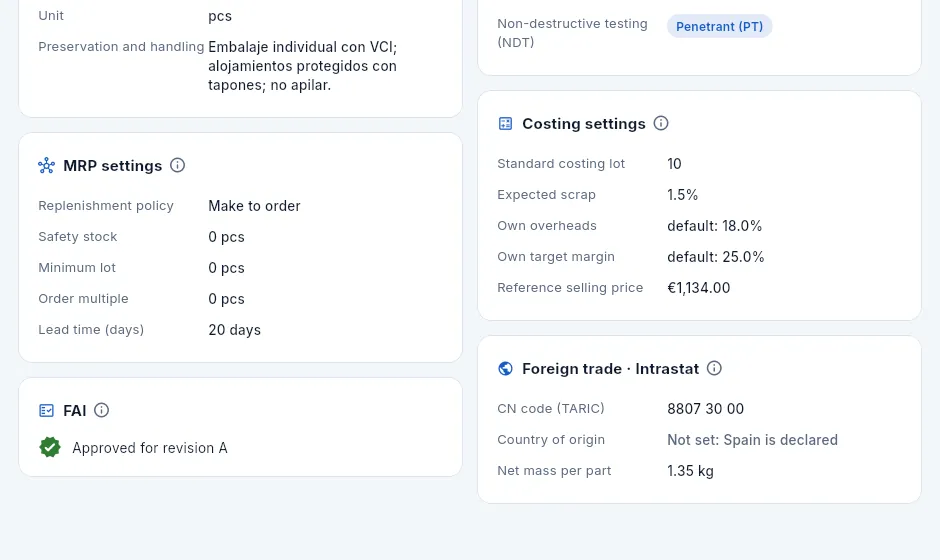Click the Foreign trade Intrastat info icon

point(714,368)
